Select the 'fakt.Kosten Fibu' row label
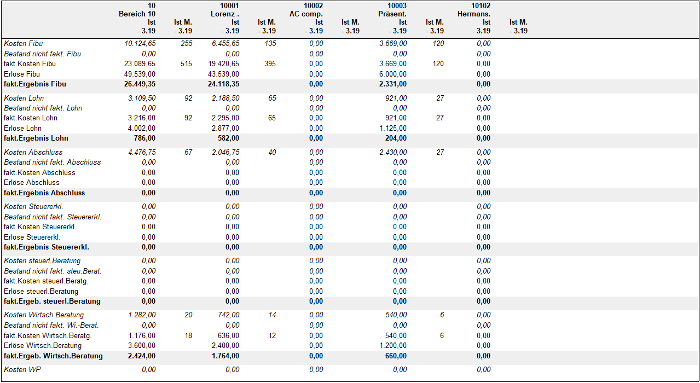700x383 pixels. (x=30, y=64)
